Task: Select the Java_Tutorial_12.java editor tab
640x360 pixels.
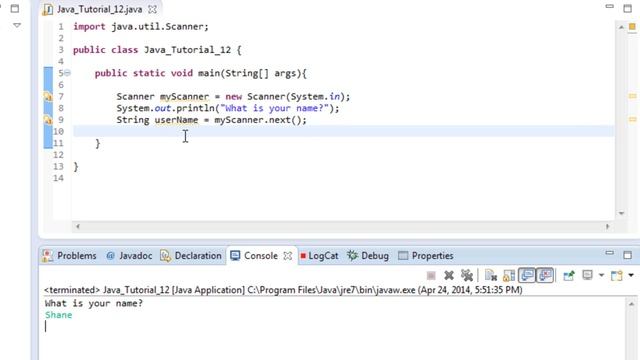Action: tap(99, 9)
